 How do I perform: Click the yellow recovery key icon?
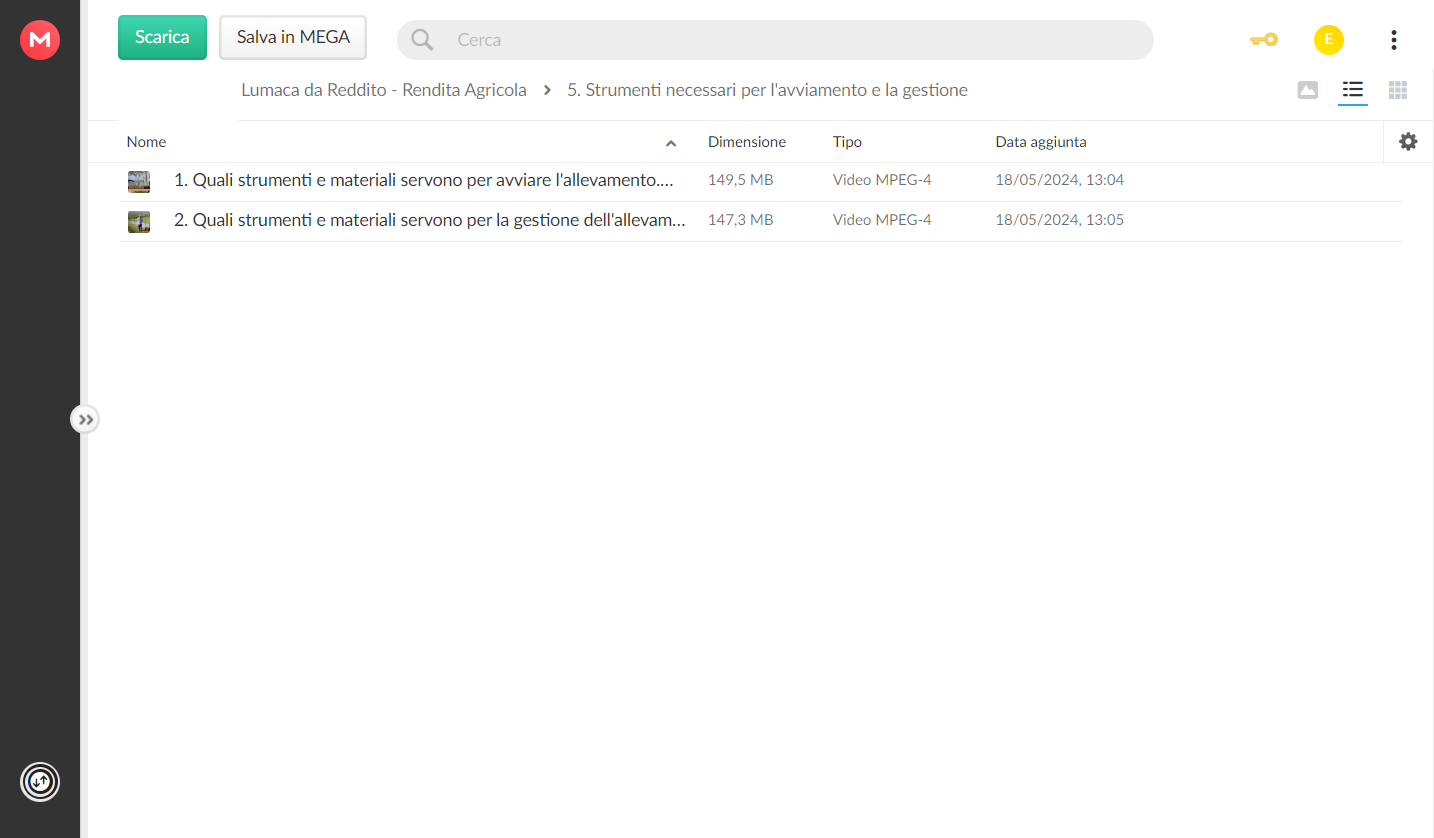(x=1264, y=40)
